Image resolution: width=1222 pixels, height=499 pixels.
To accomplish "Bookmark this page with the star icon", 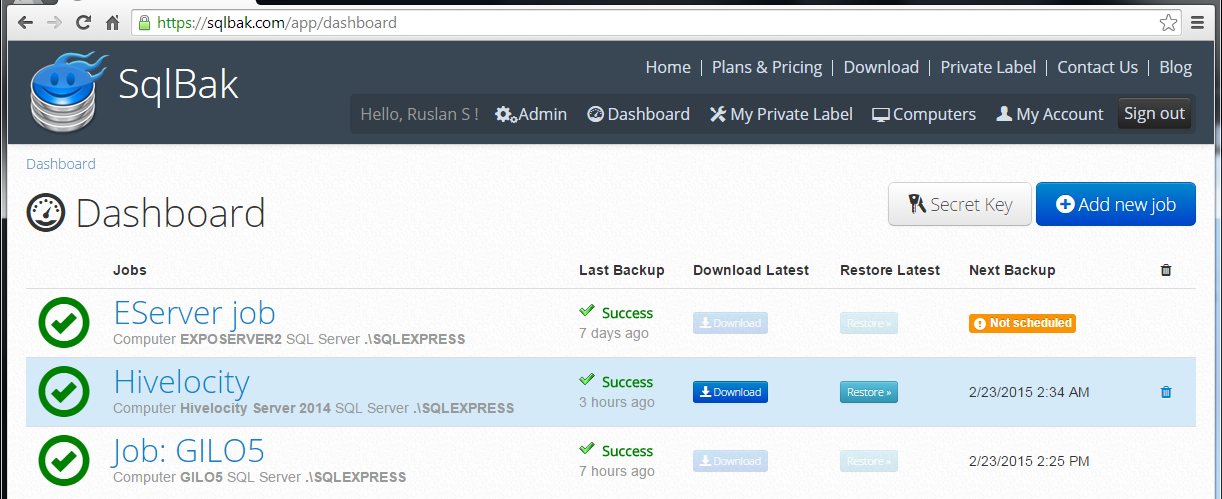I will [1167, 22].
